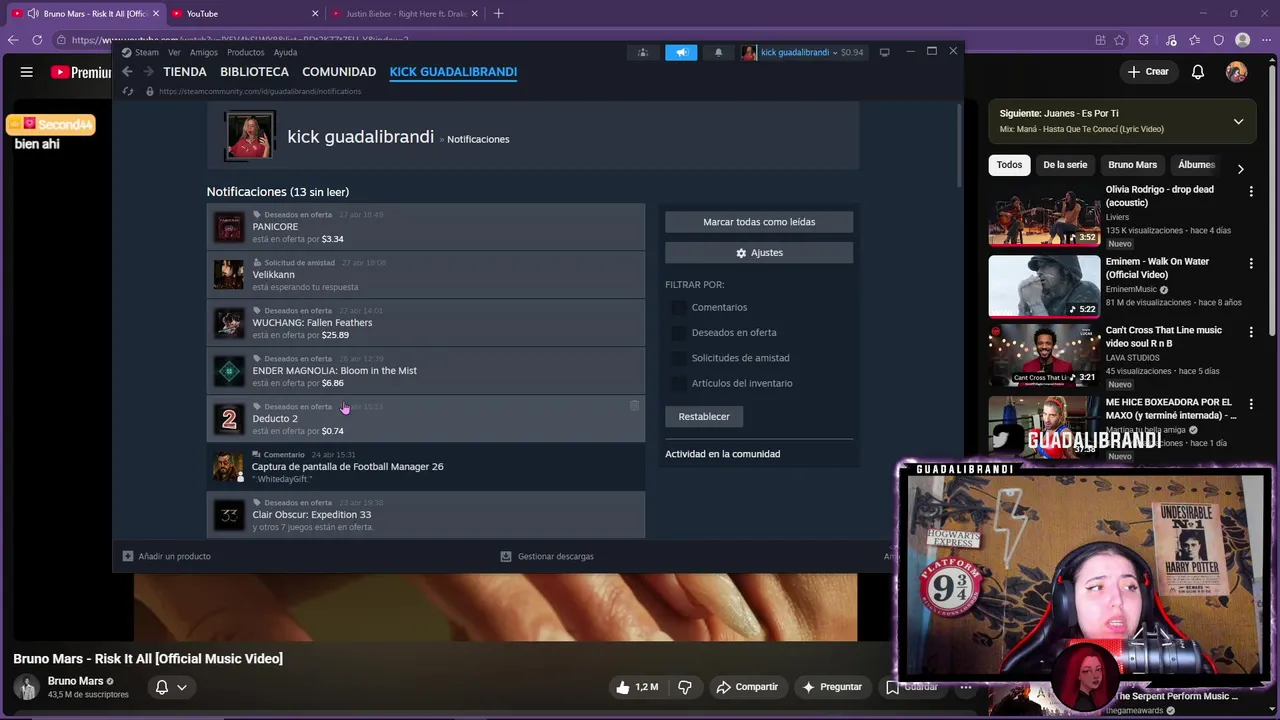Expand the Siguiente playlist panel chevron
1280x720 pixels.
1238,121
